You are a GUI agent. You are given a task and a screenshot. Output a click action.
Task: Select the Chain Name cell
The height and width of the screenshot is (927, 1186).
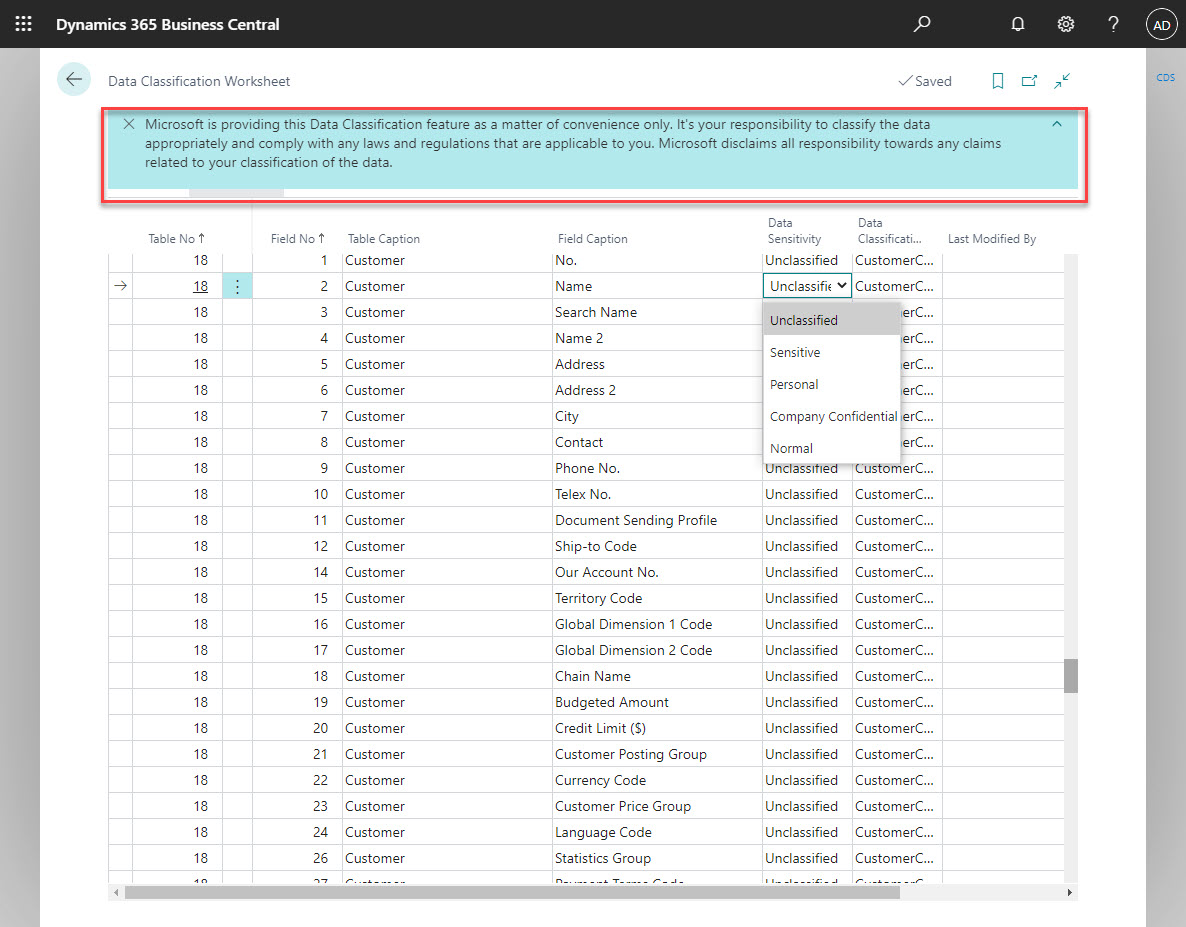coord(657,676)
